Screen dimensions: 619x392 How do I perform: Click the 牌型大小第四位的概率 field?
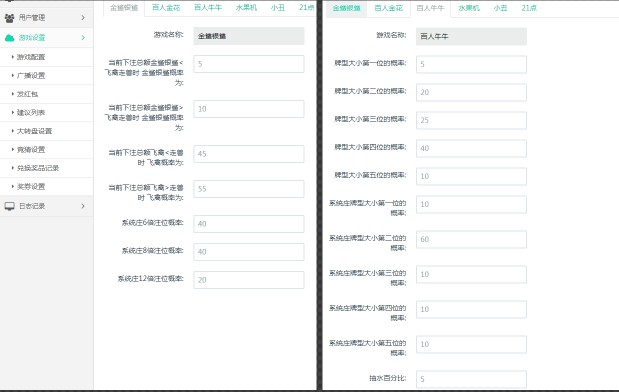coord(471,148)
